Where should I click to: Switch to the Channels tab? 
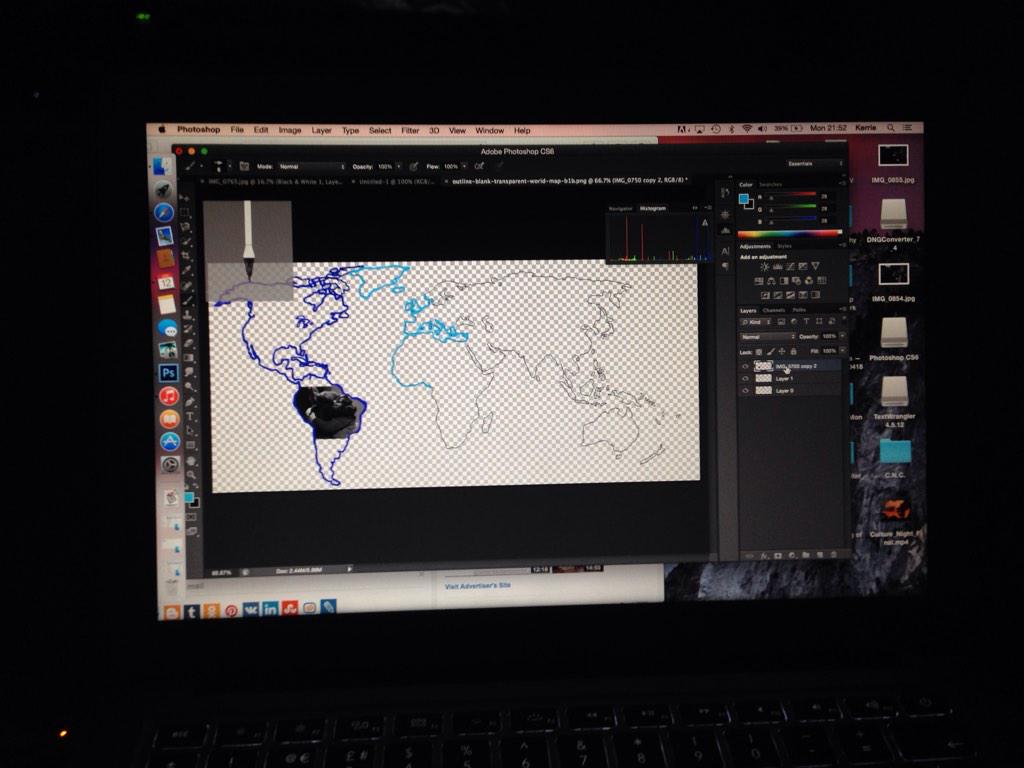(x=773, y=310)
